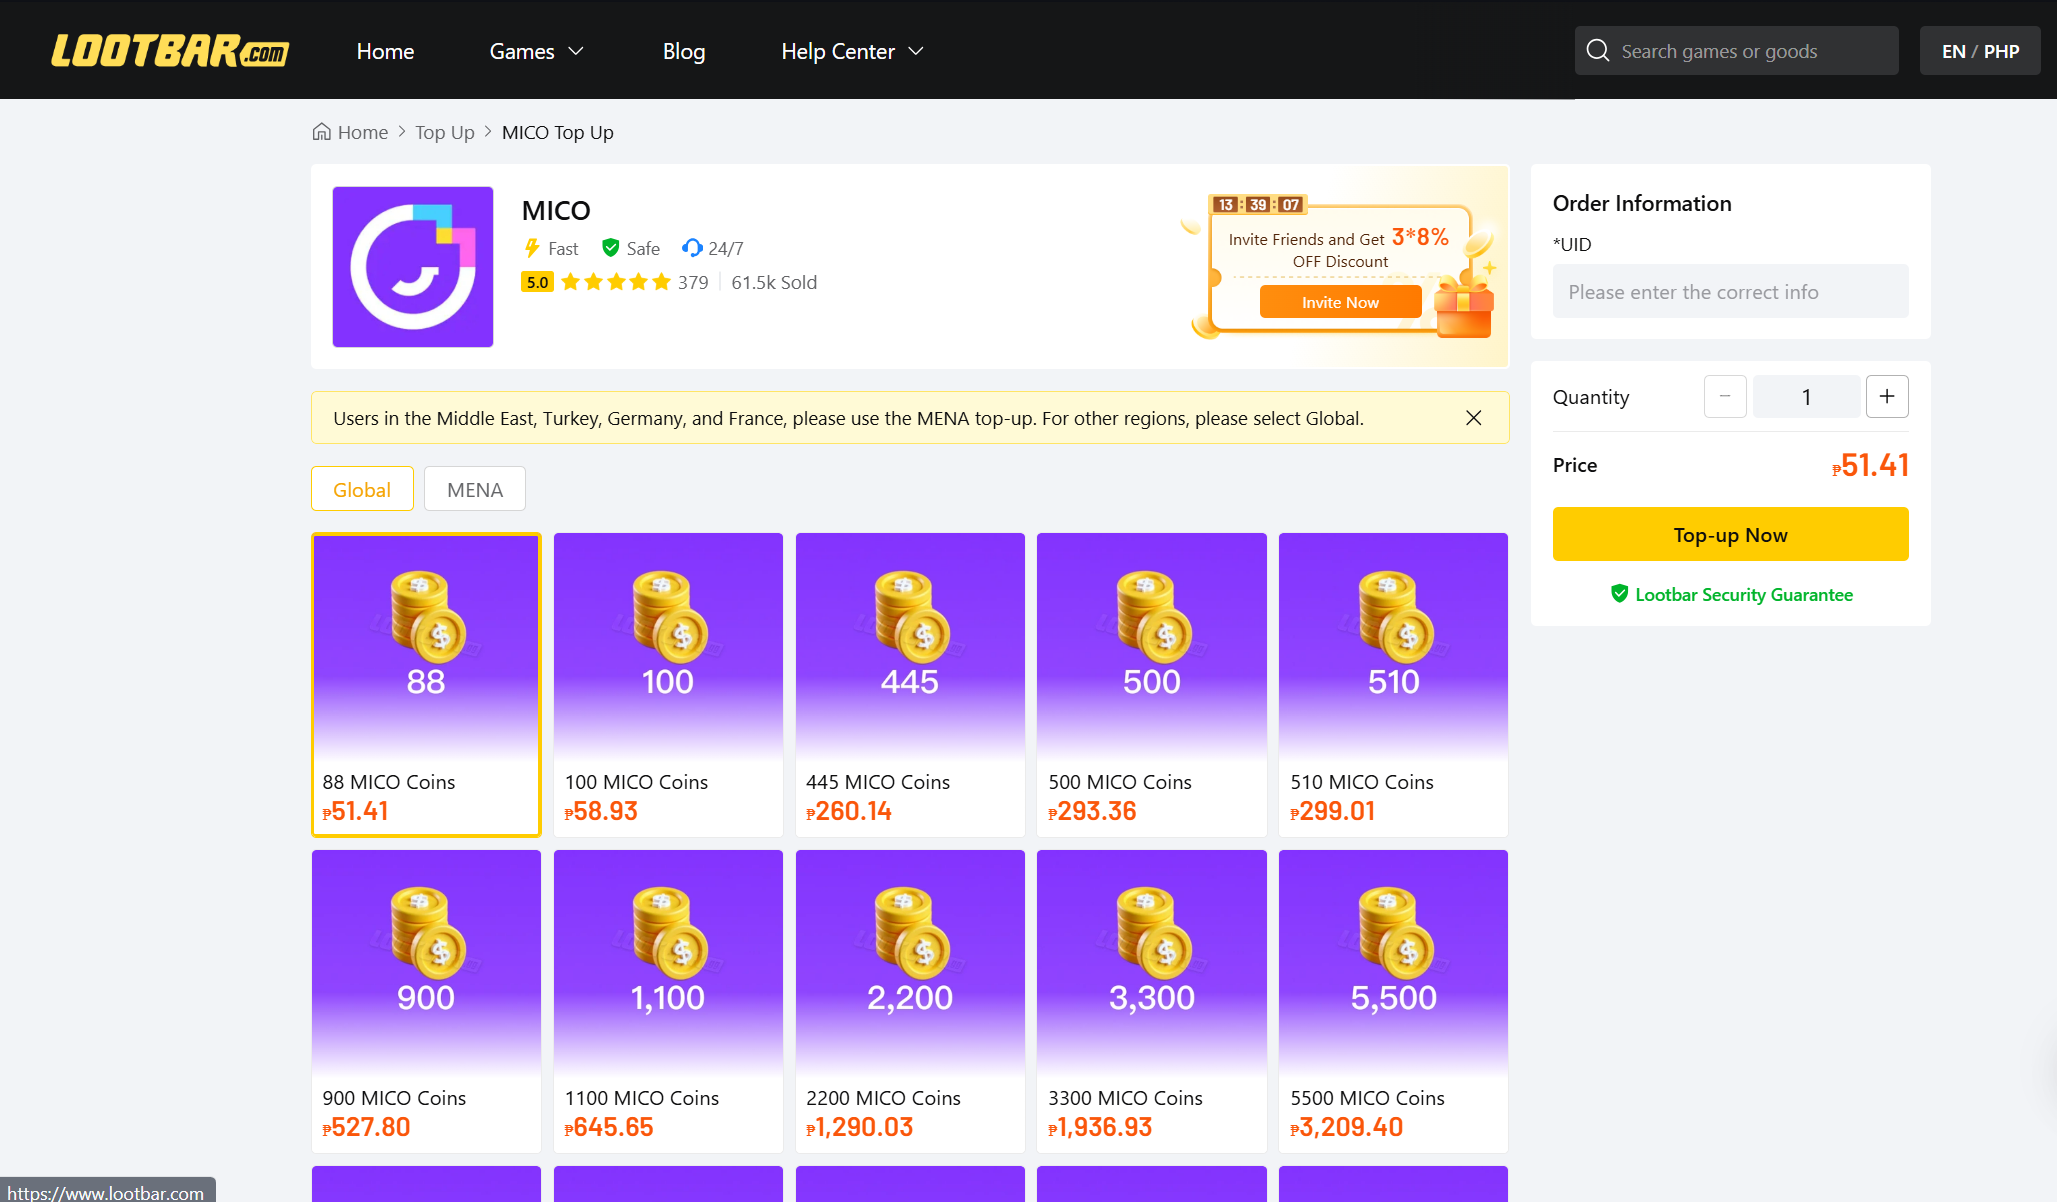
Task: Click Lootbar Security Guarantee link
Action: pos(1744,594)
